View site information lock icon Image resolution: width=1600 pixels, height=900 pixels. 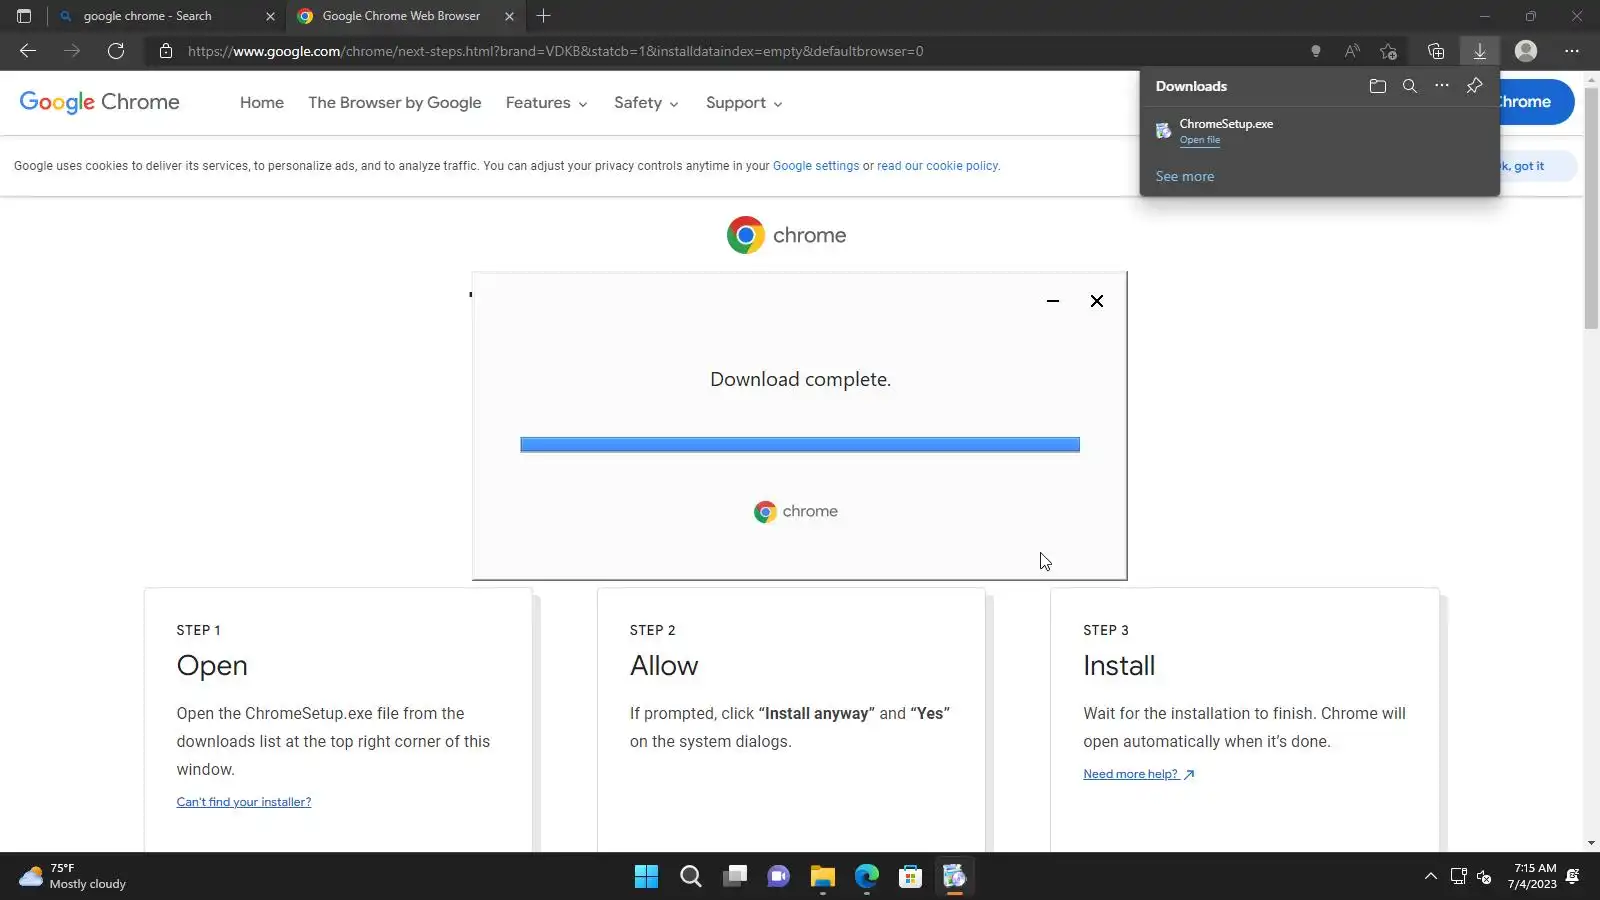[166, 51]
